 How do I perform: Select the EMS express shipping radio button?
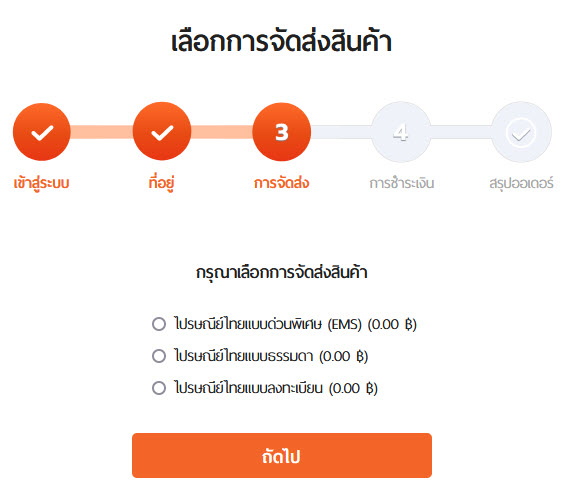point(159,324)
